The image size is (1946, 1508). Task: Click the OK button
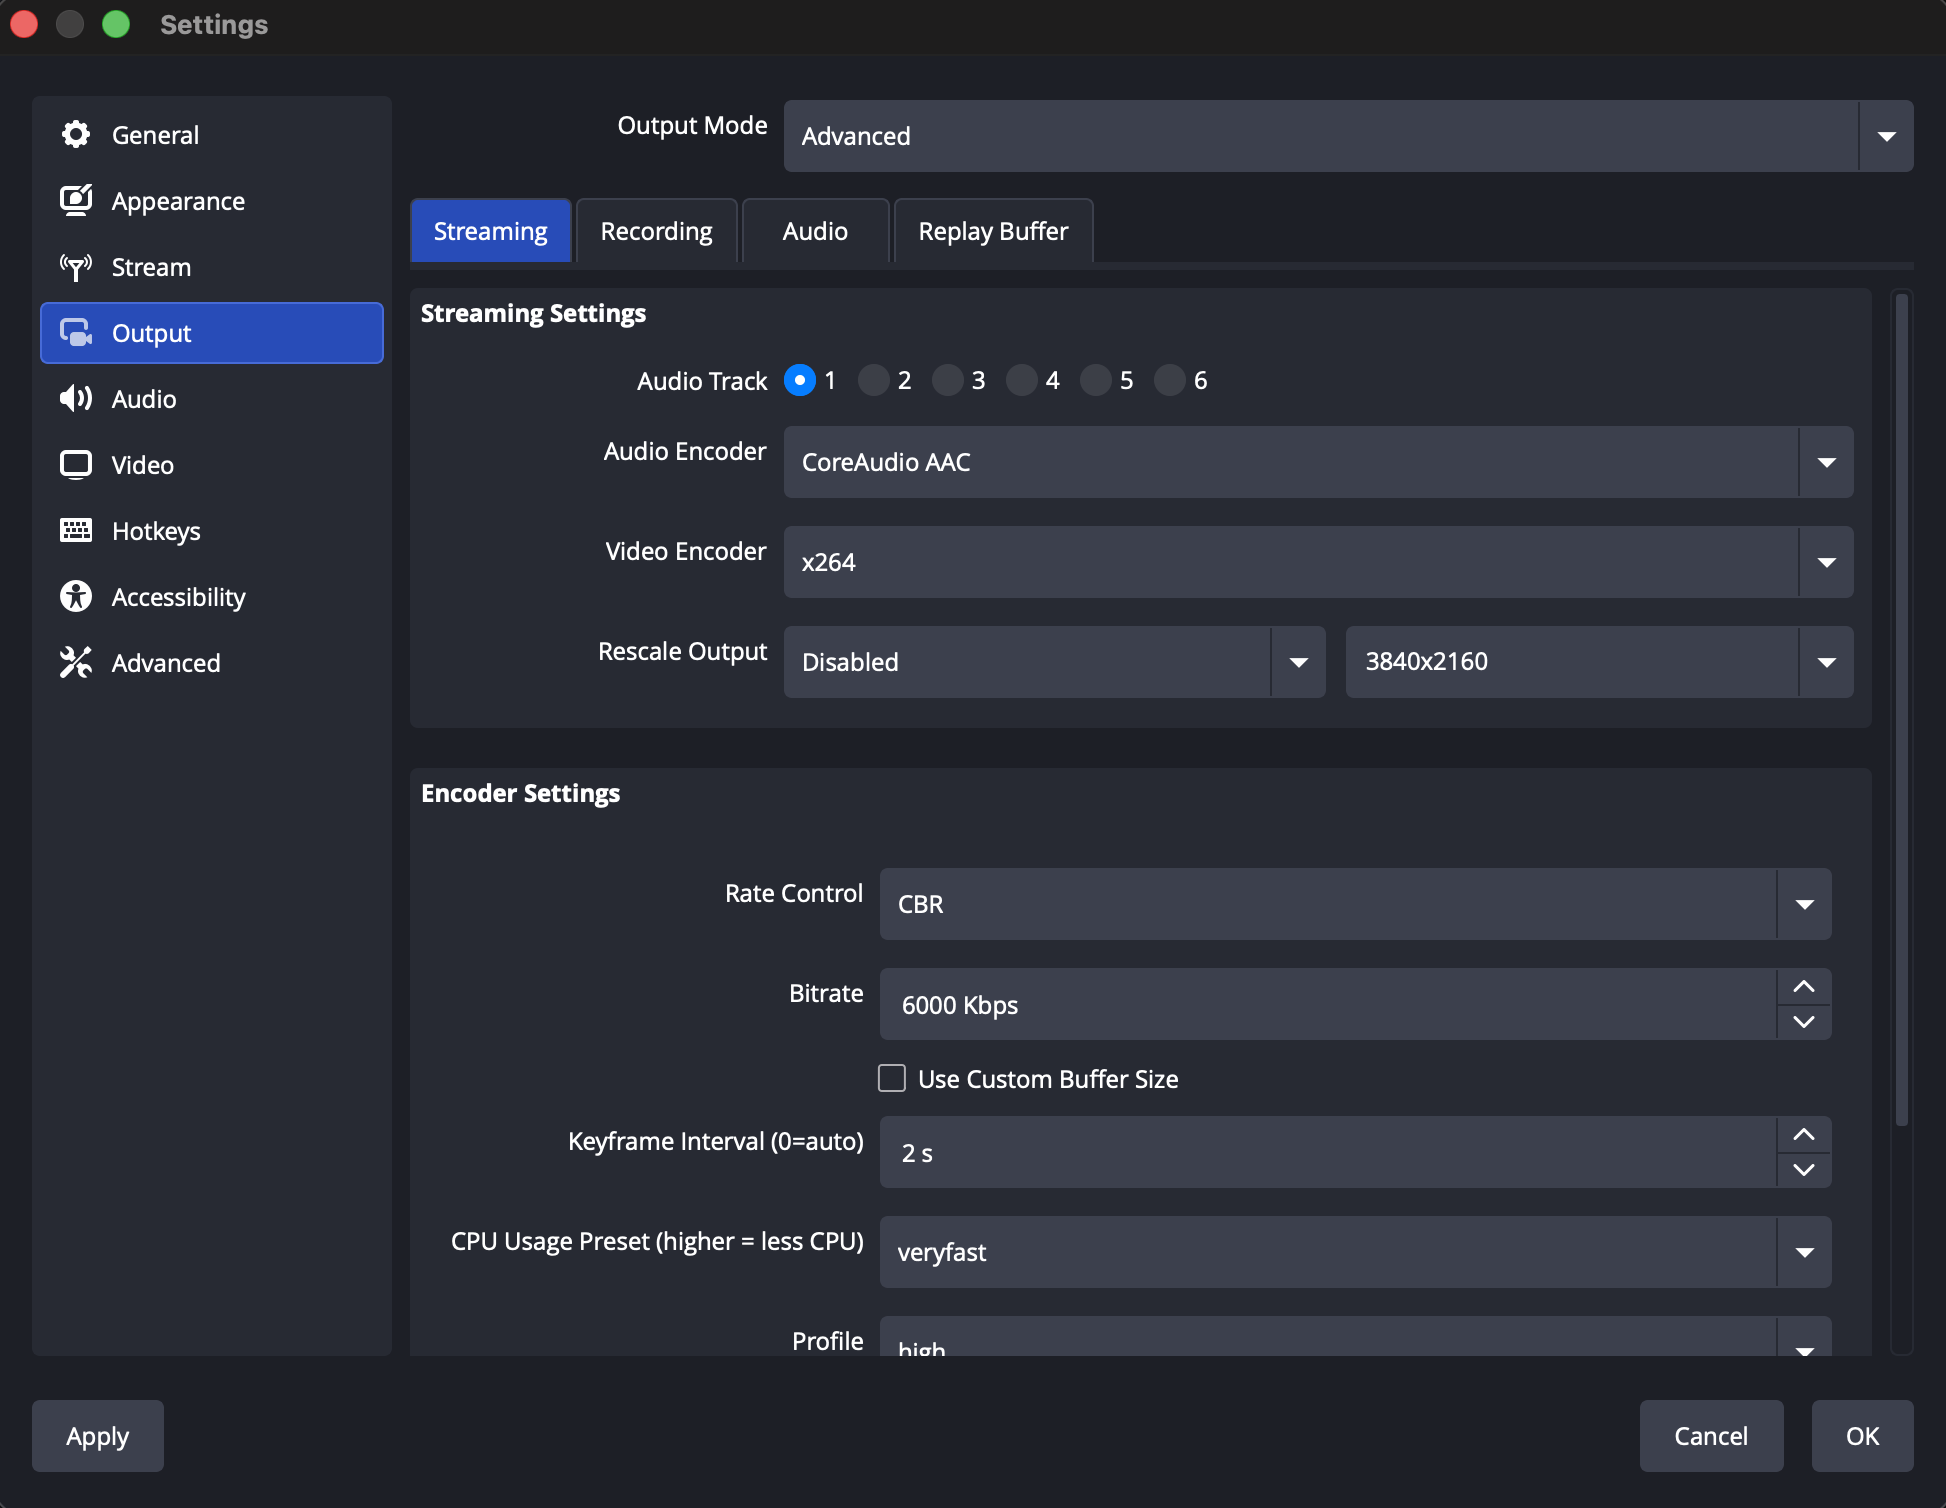tap(1862, 1436)
